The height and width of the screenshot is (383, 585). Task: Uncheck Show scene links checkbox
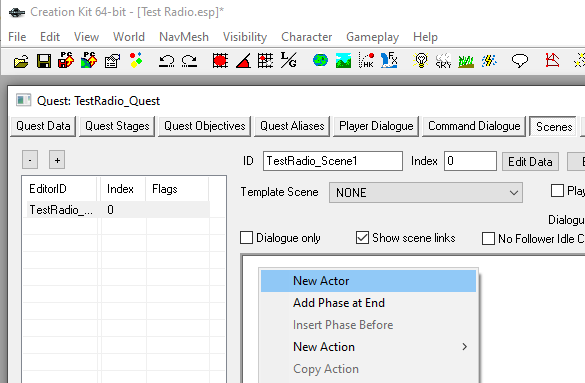point(362,238)
